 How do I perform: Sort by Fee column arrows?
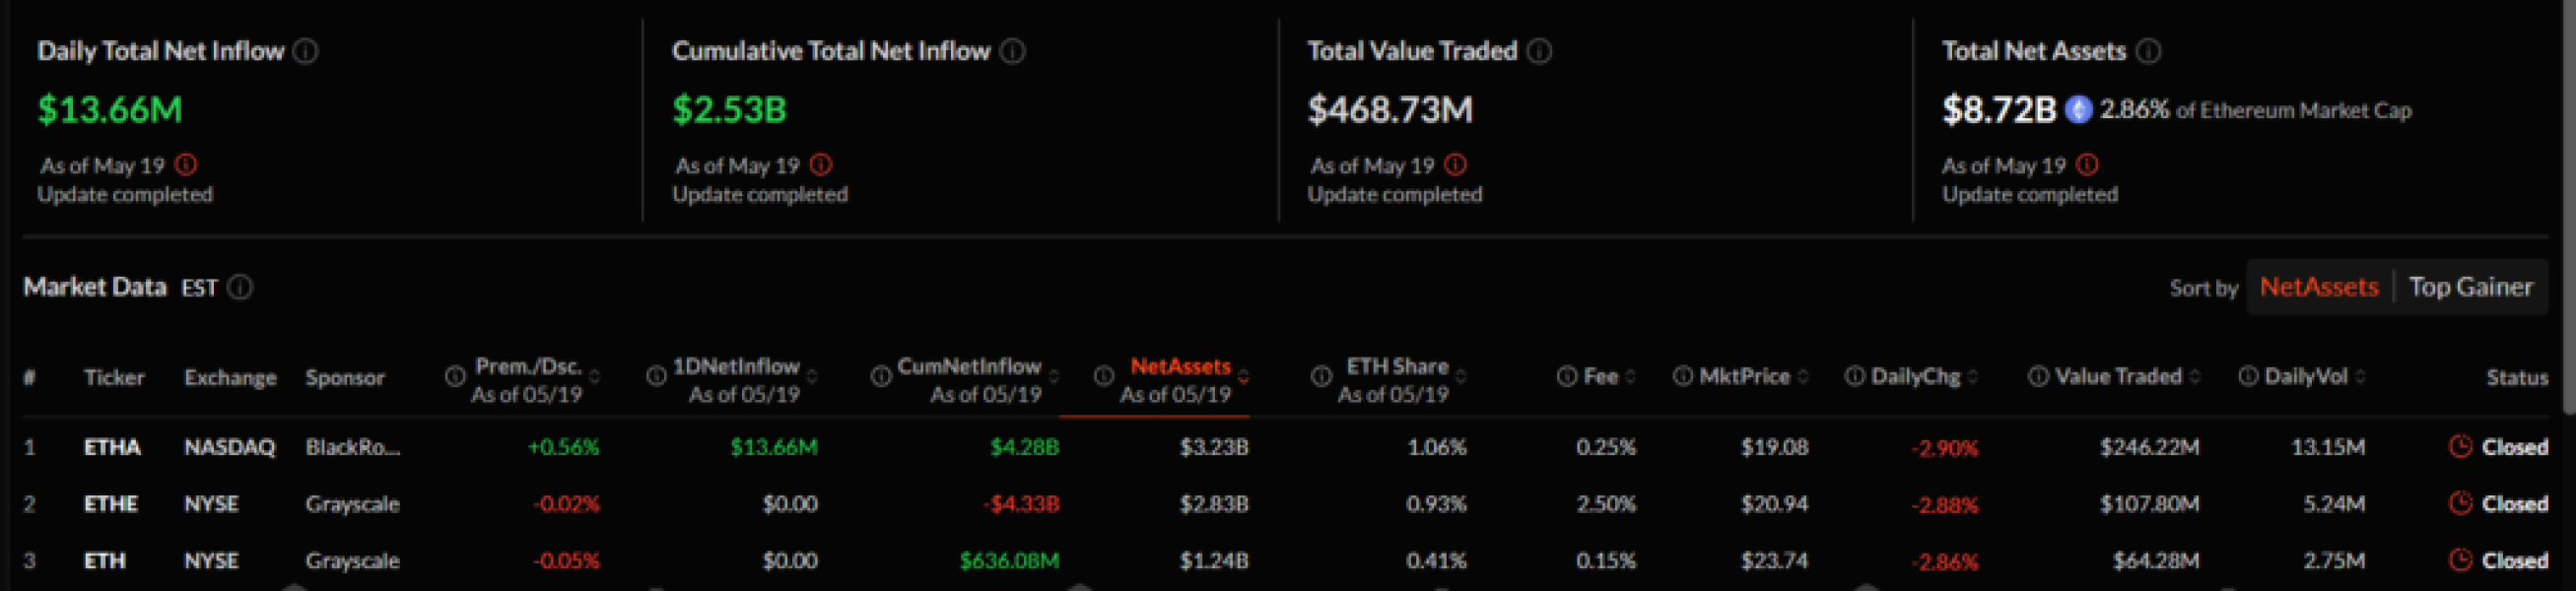(x=1631, y=377)
